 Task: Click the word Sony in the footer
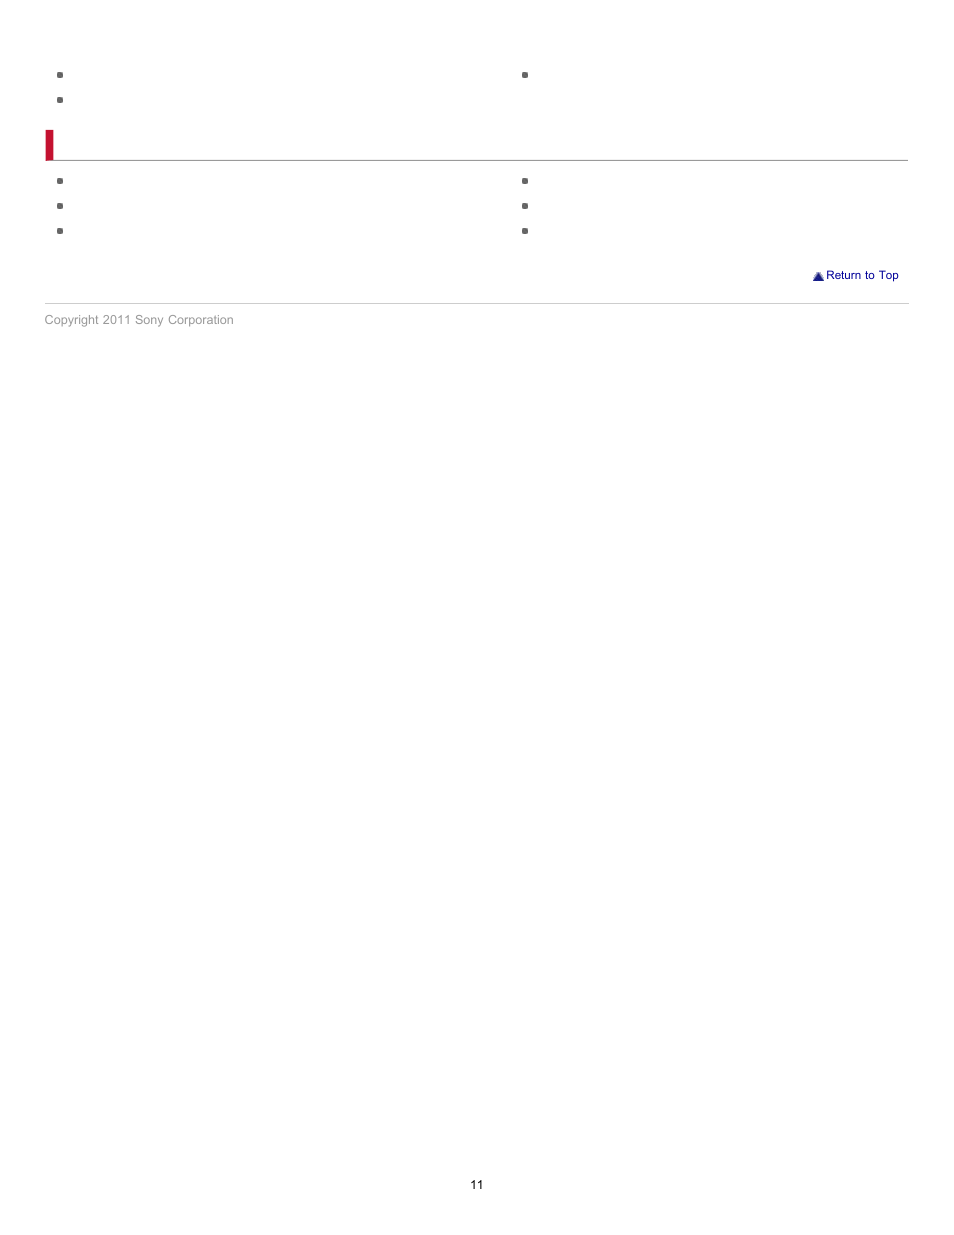point(149,320)
